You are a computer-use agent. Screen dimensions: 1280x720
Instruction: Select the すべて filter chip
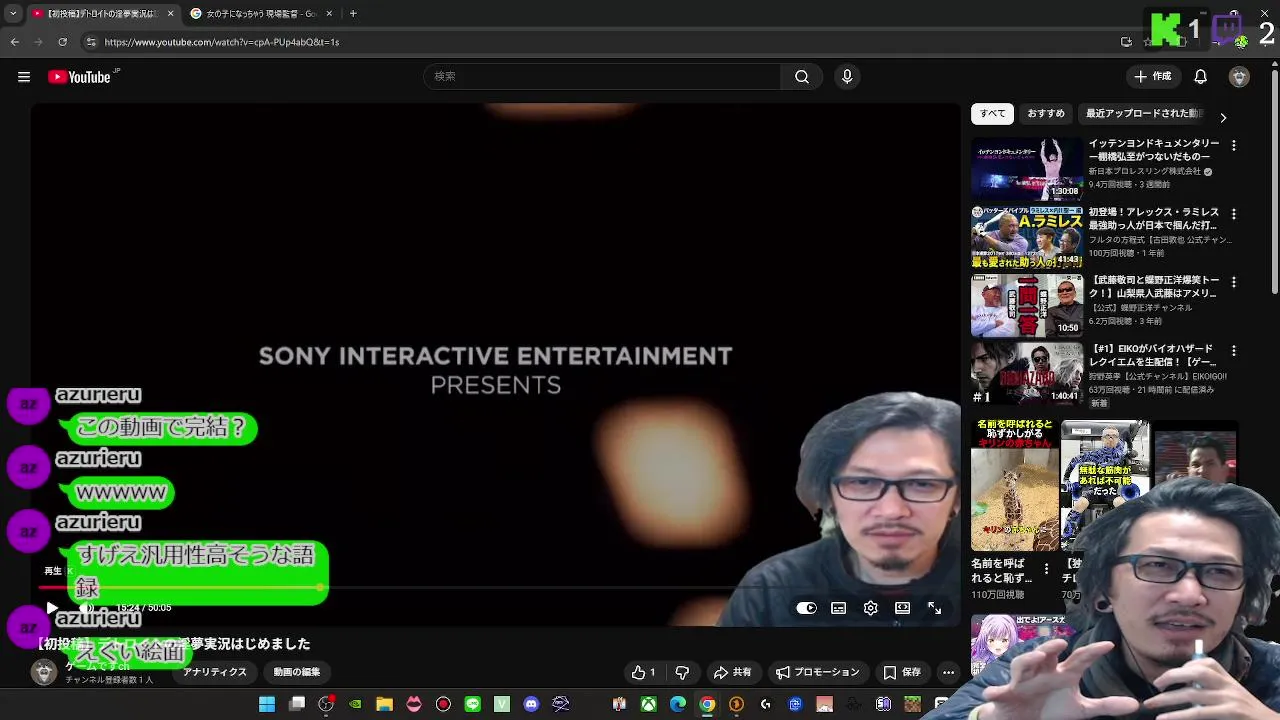[993, 113]
